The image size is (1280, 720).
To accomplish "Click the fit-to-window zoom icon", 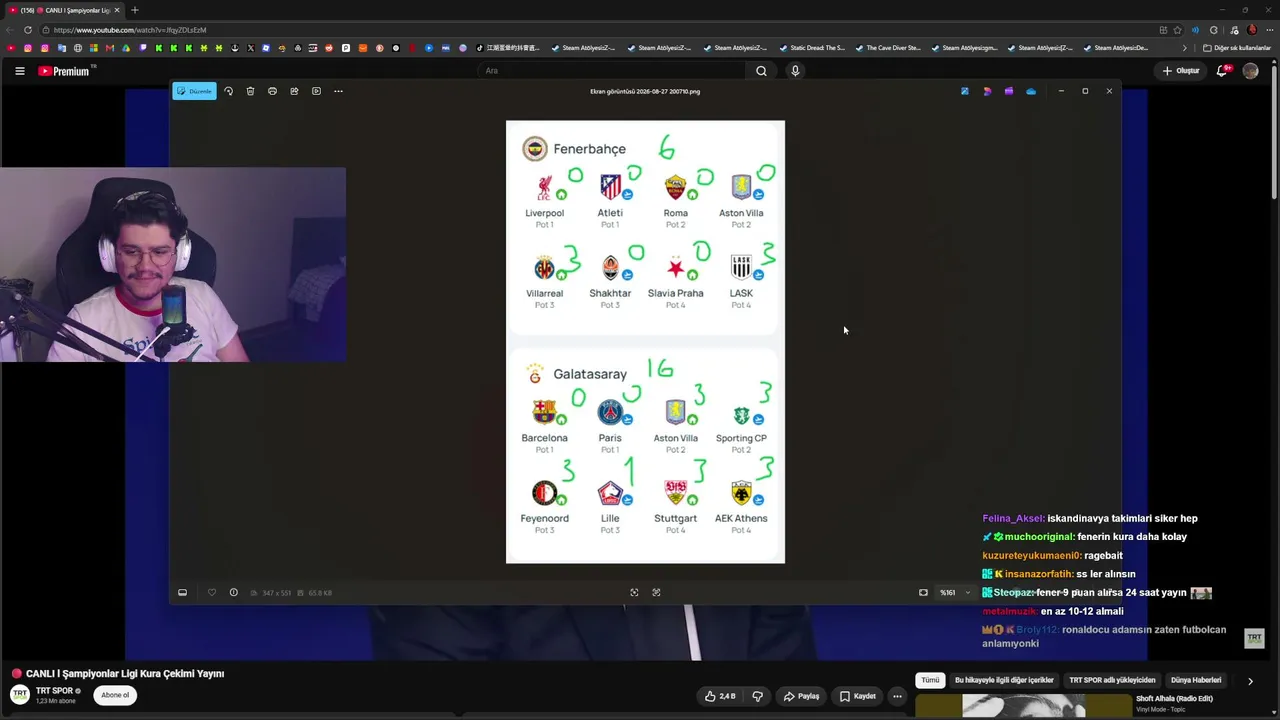I will 634,592.
